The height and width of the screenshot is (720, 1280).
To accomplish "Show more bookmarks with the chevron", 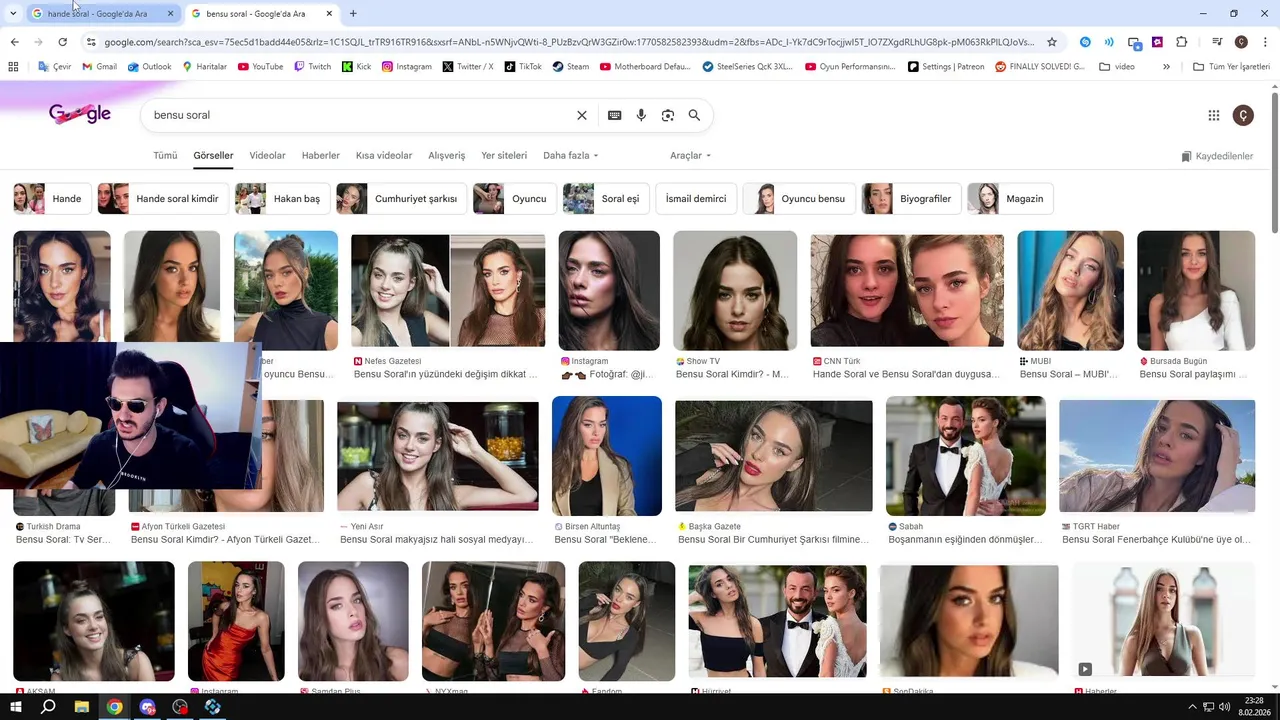I will 1166,67.
